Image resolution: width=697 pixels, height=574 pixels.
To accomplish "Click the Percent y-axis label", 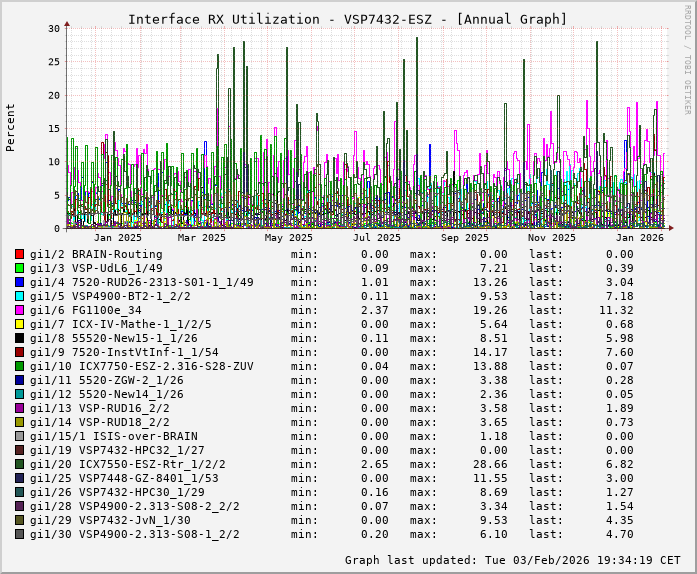I will [11, 127].
